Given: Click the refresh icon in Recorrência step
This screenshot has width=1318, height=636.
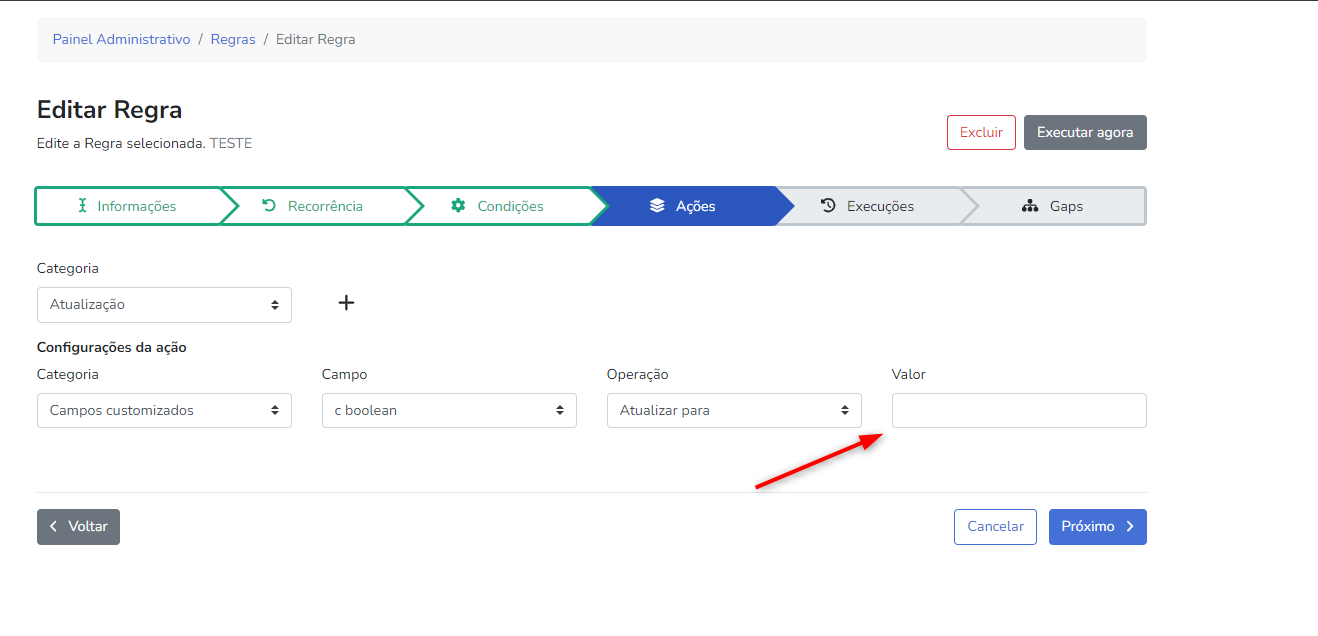Looking at the screenshot, I should click(x=269, y=206).
